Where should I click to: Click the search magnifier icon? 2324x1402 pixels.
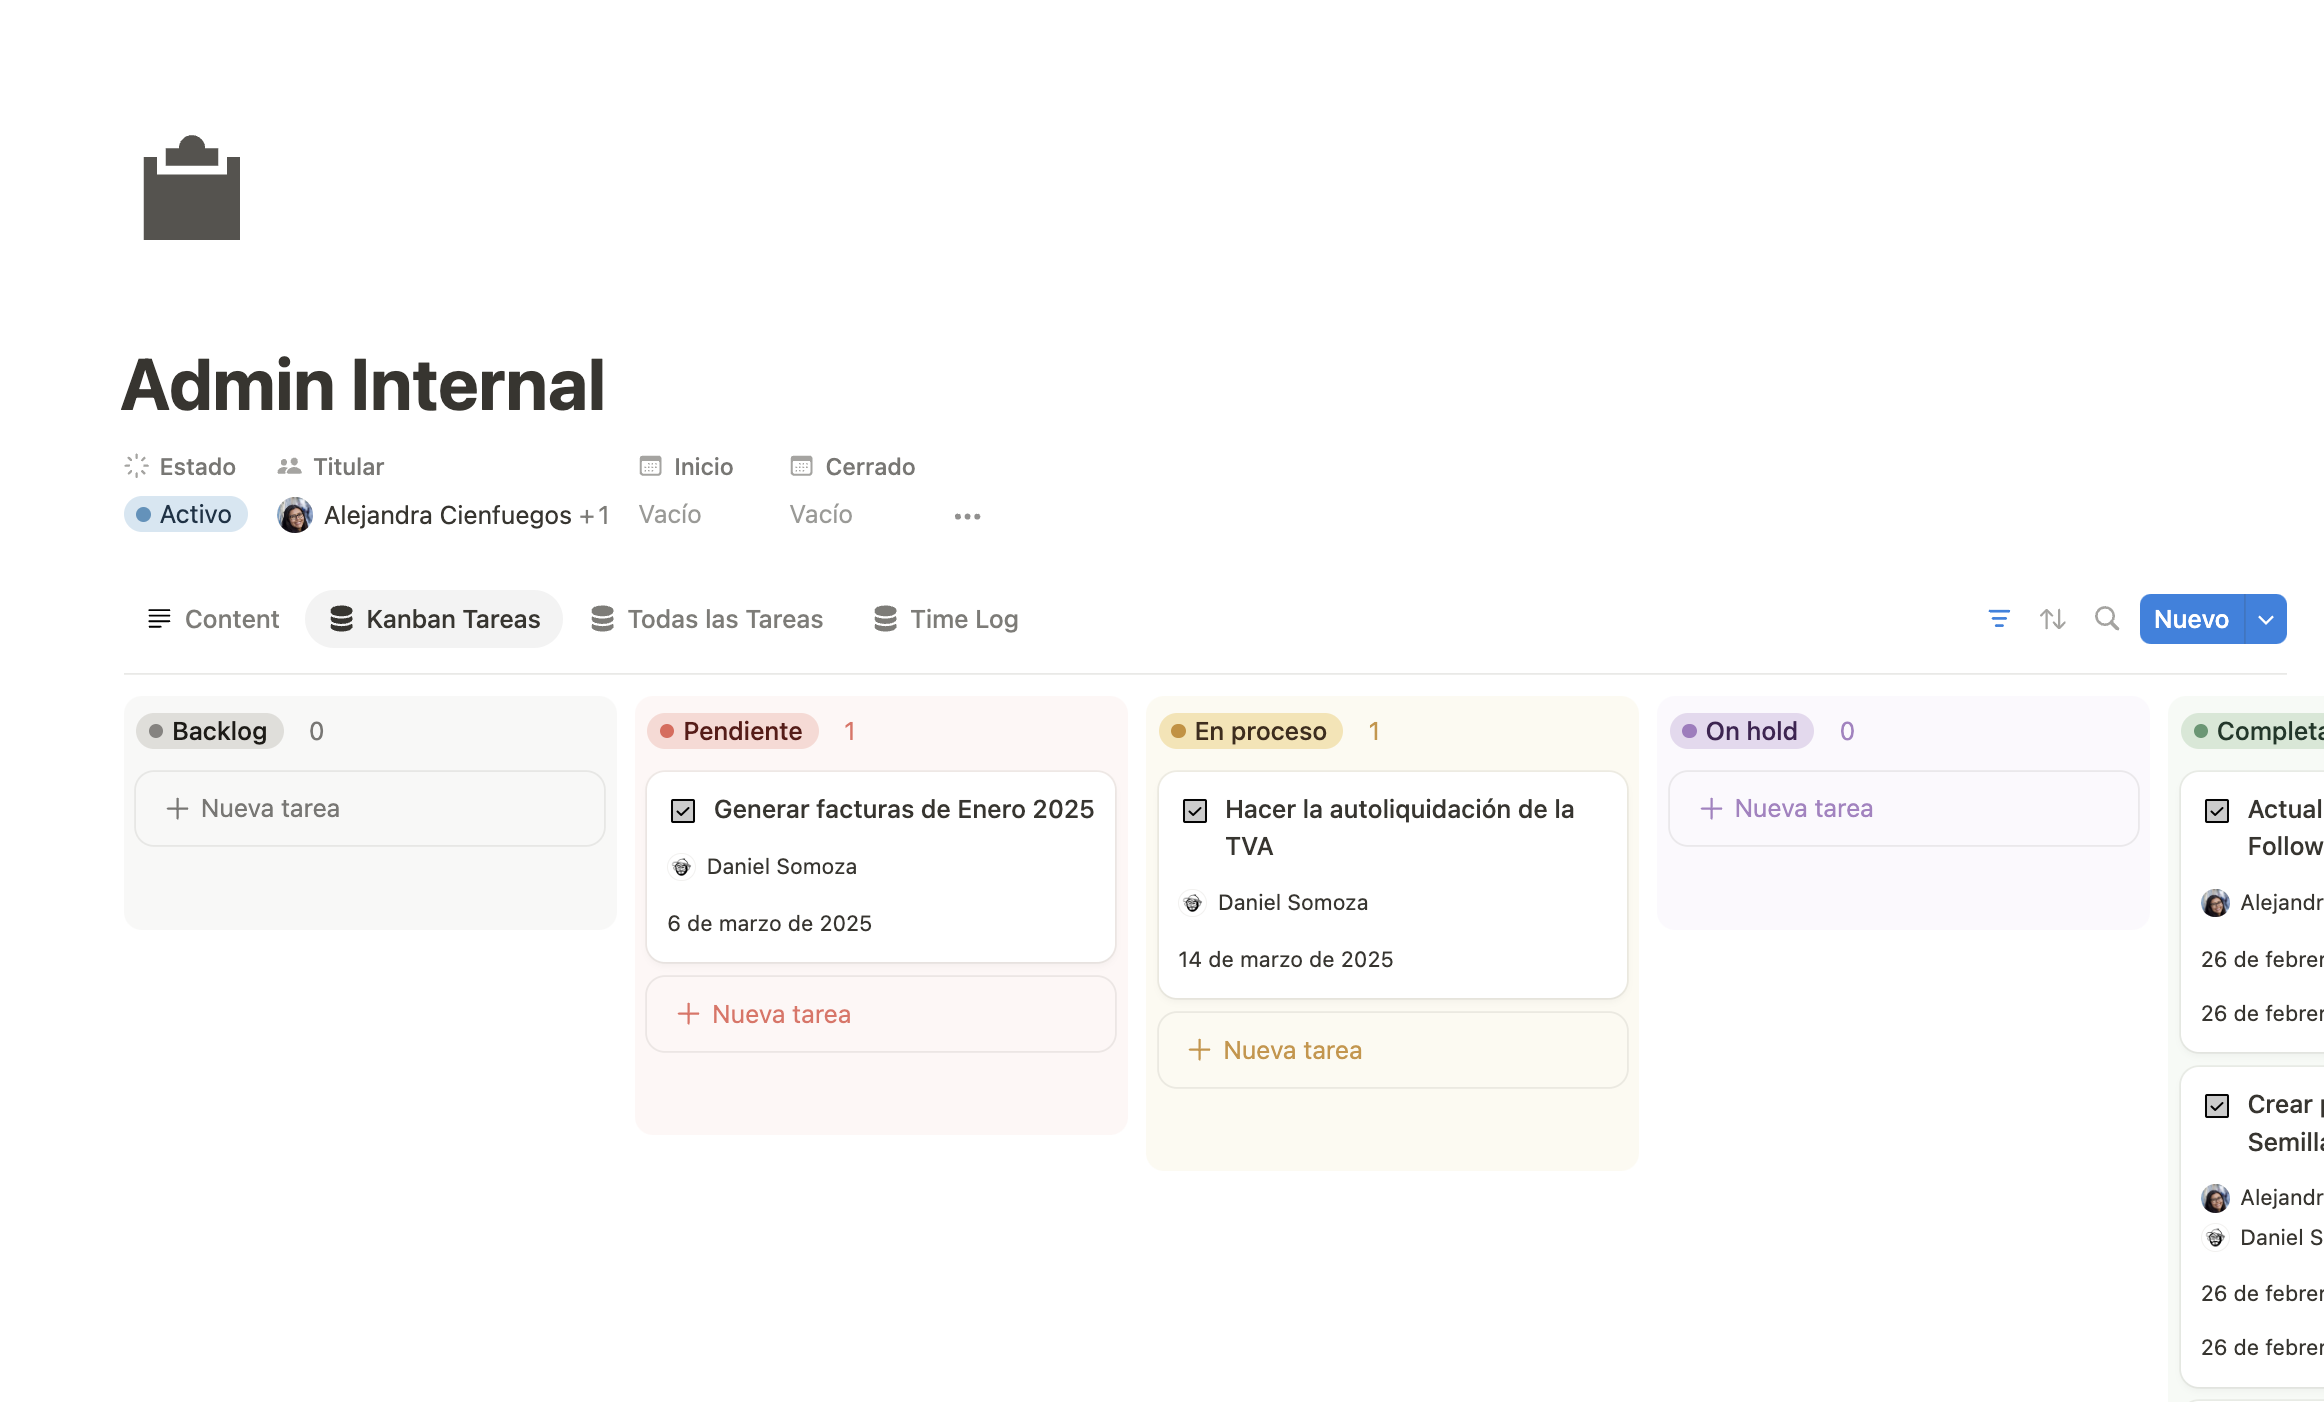tap(2107, 619)
